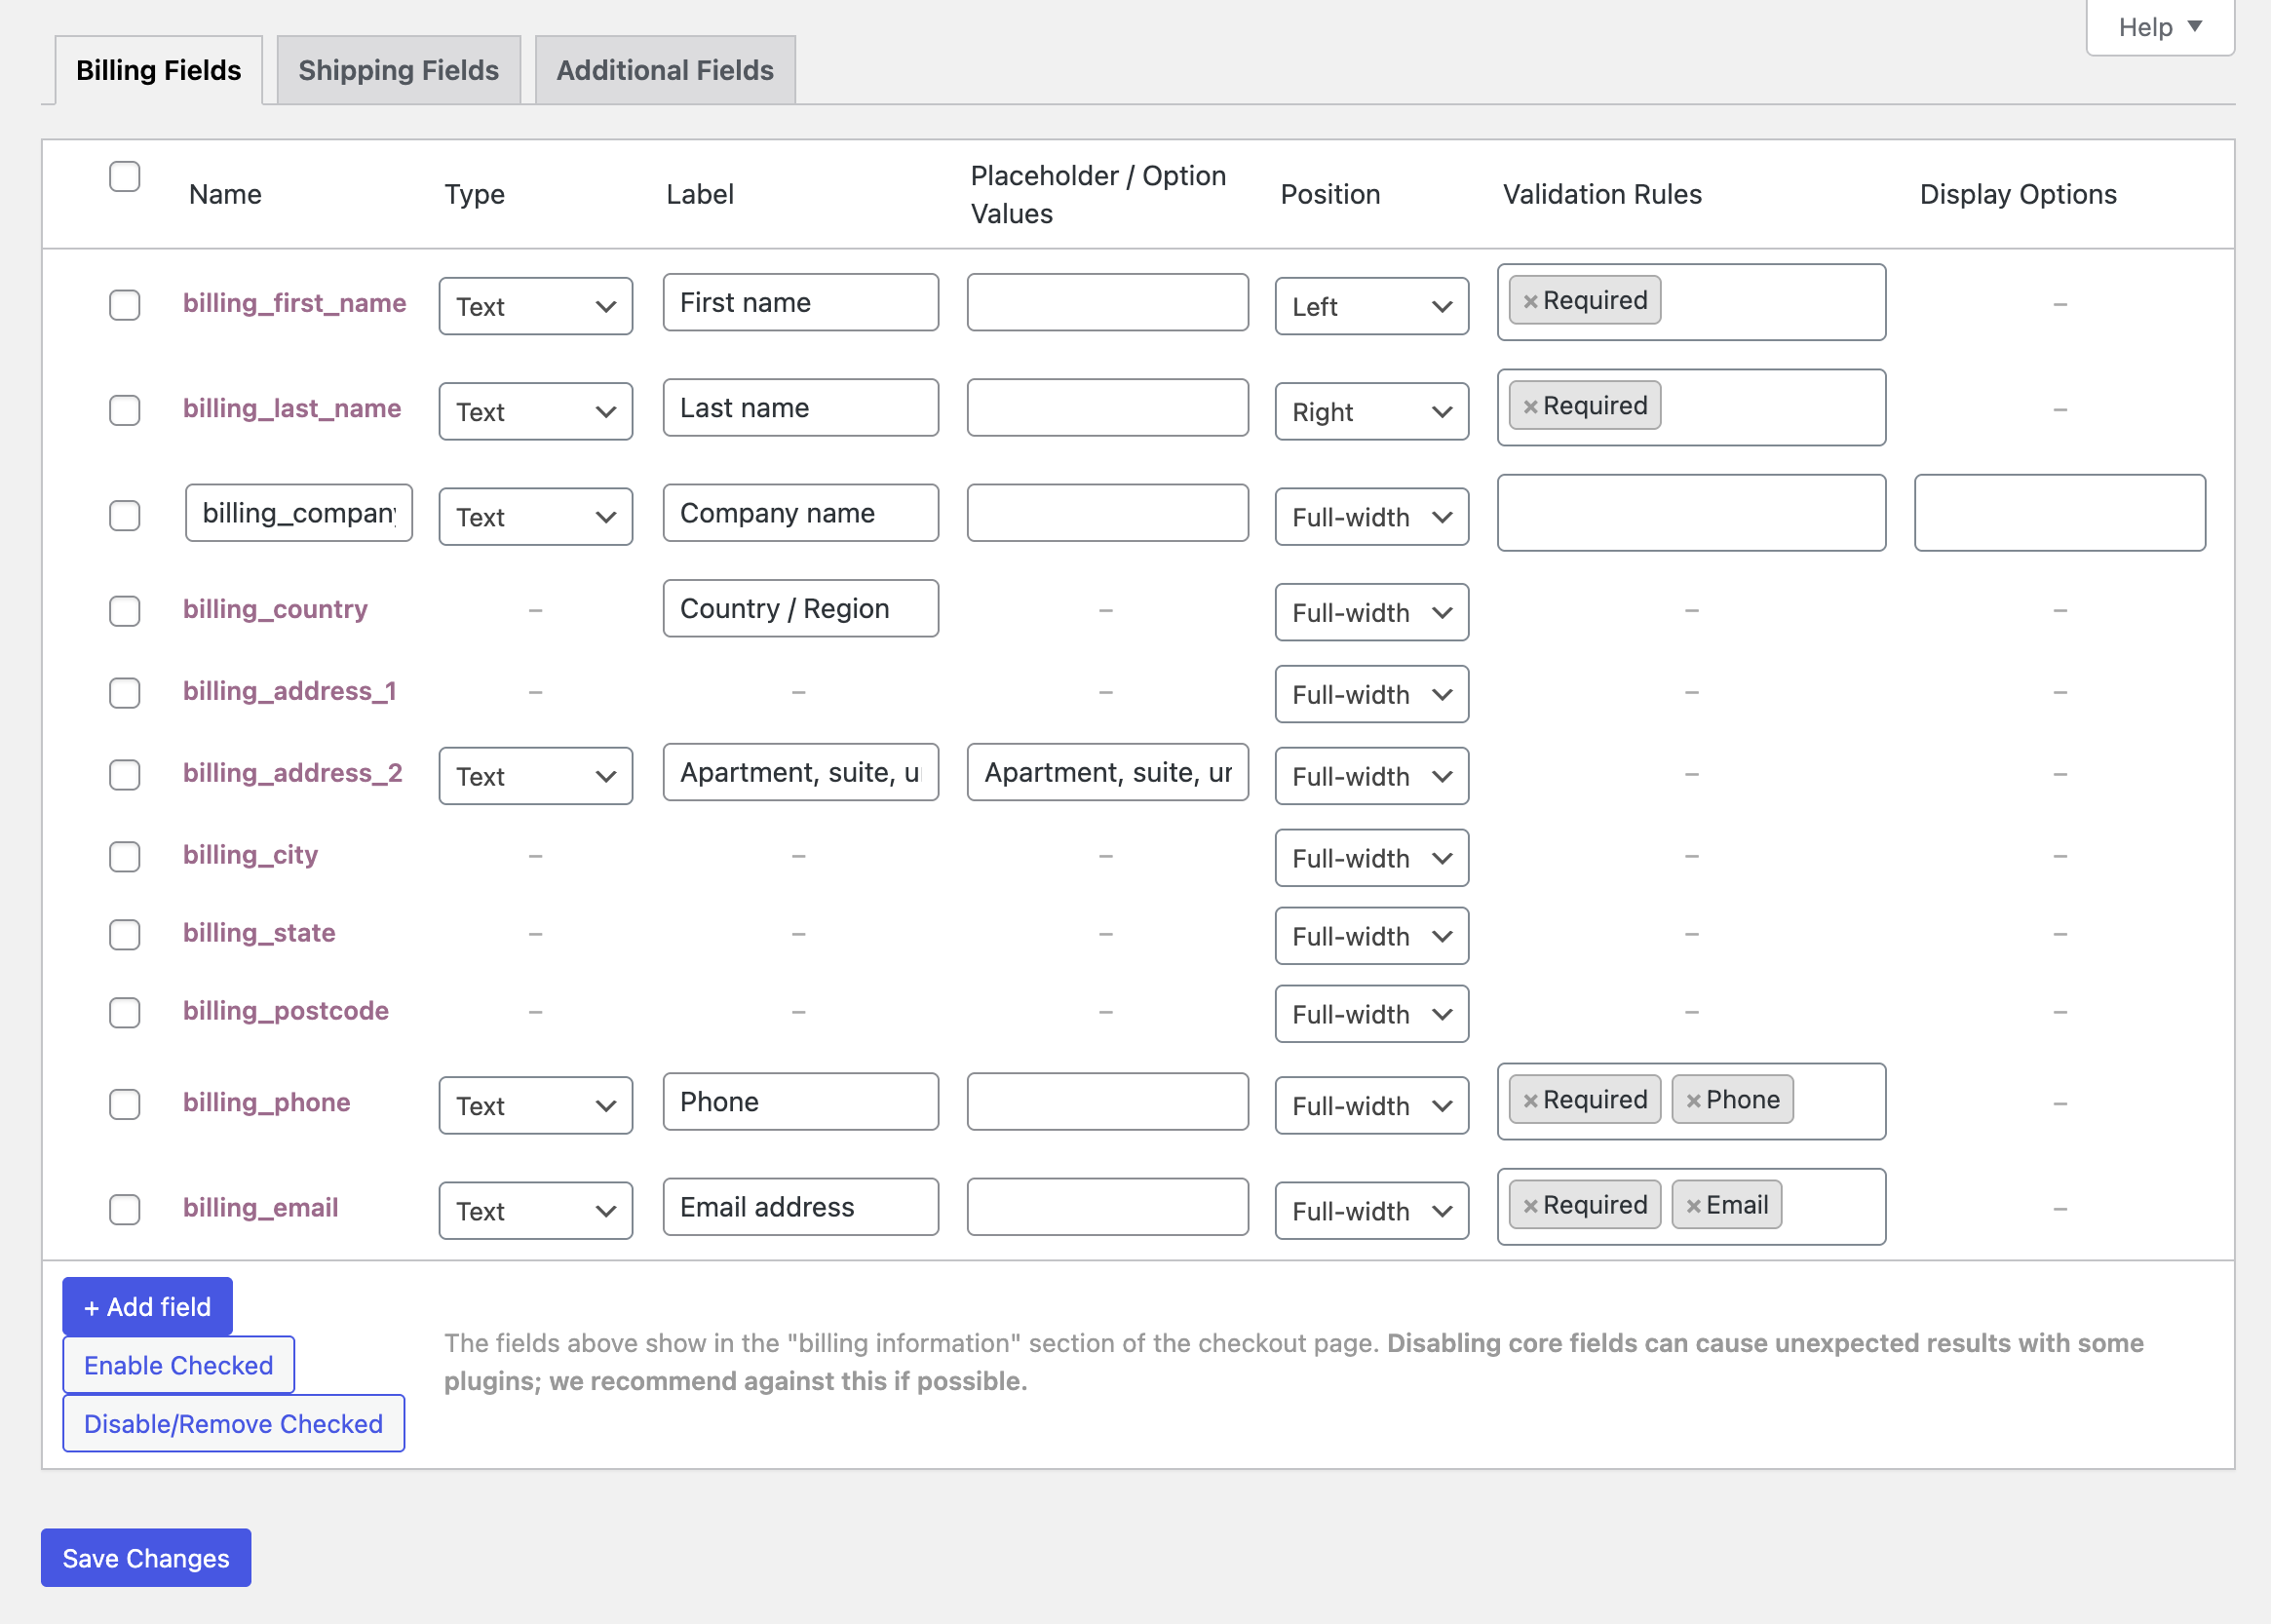The image size is (2271, 1624).
Task: Expand the Help dropdown
Action: point(2159,27)
